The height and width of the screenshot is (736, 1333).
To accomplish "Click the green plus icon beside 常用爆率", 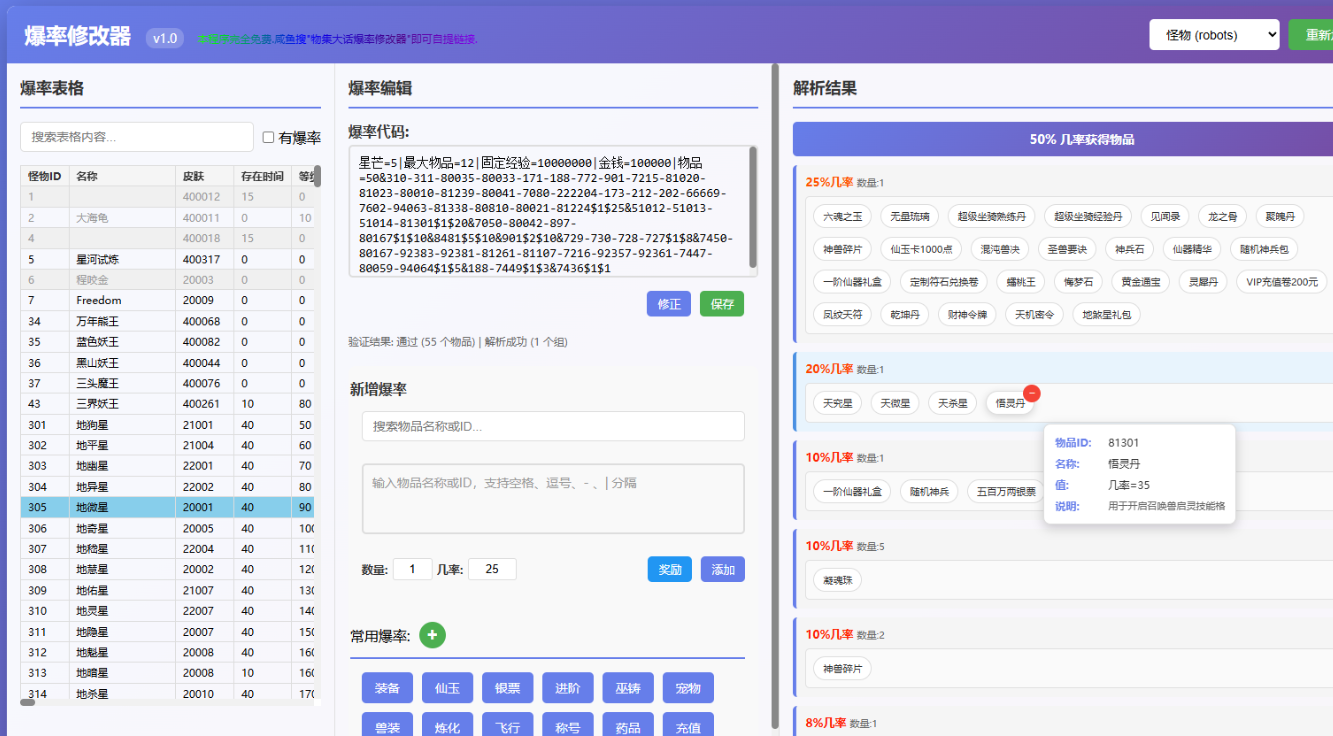I will [431, 635].
